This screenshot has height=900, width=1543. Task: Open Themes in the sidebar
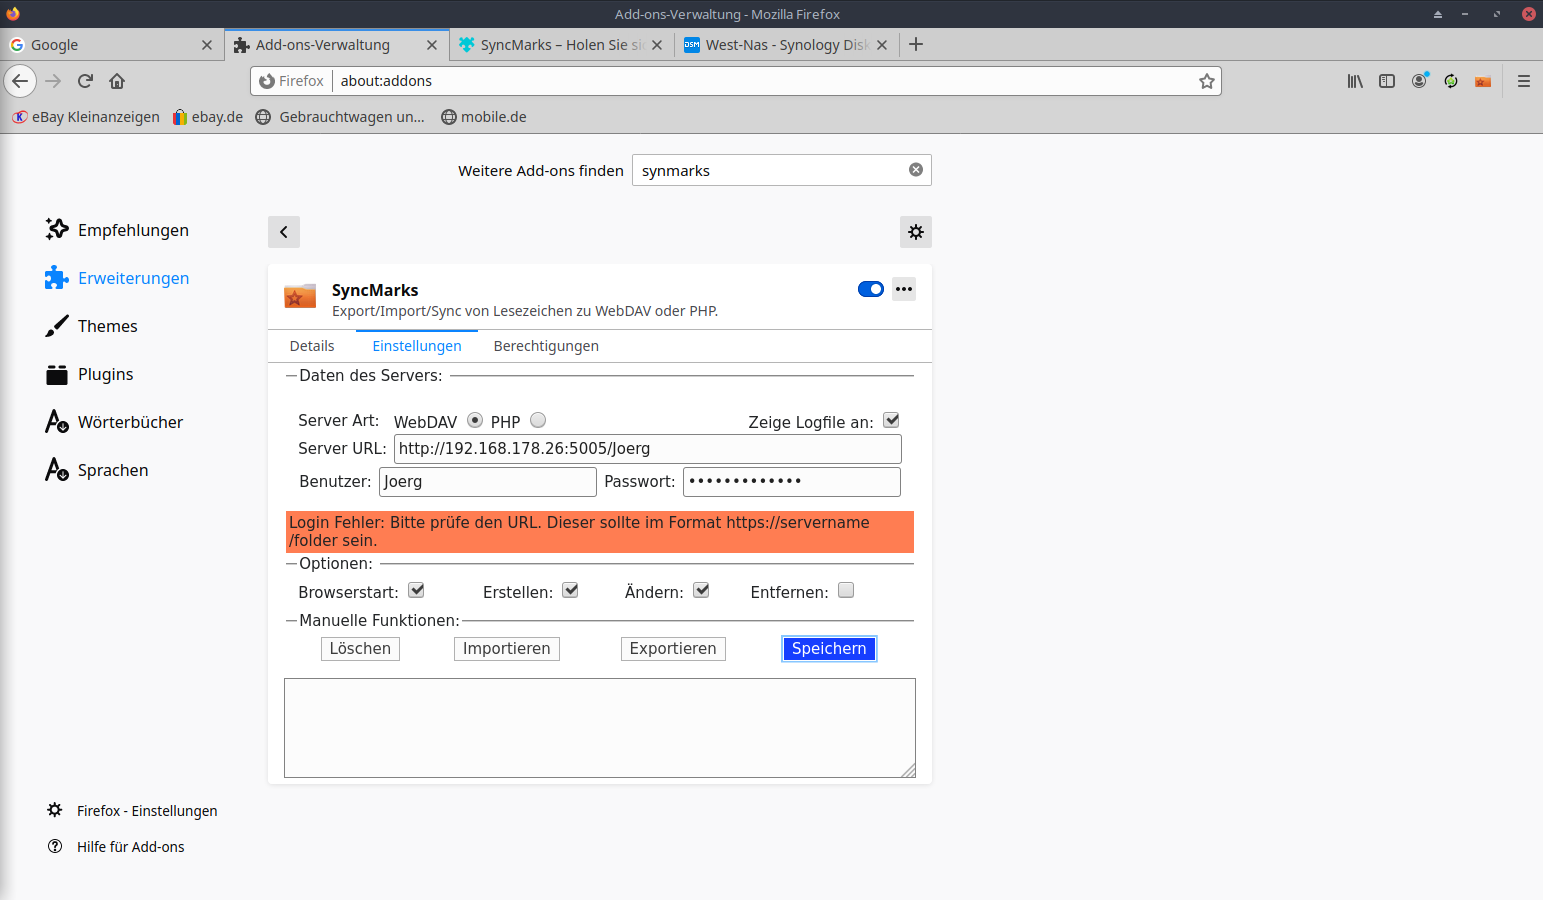click(x=92, y=326)
